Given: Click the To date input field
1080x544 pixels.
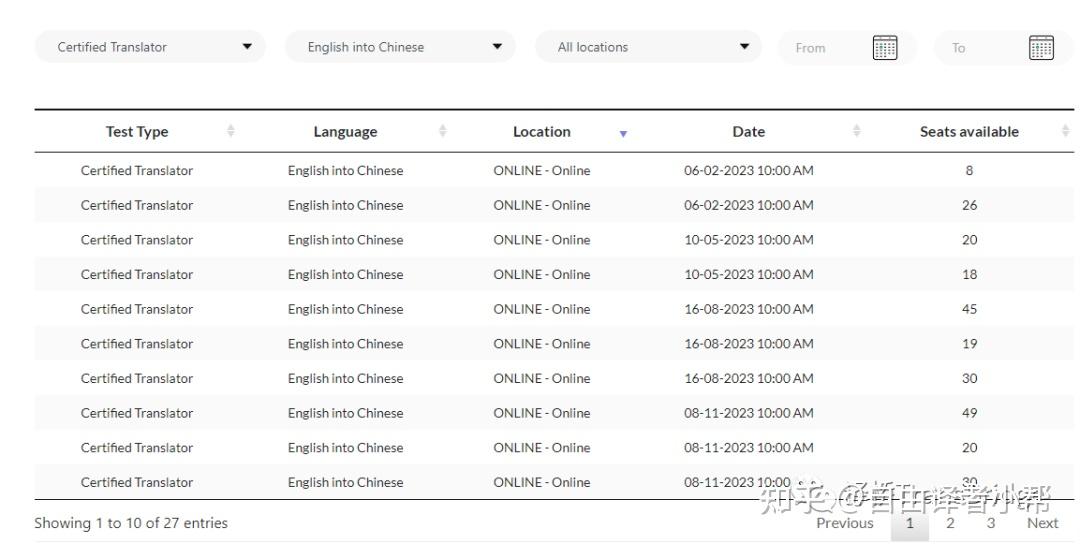Looking at the screenshot, I should [975, 47].
